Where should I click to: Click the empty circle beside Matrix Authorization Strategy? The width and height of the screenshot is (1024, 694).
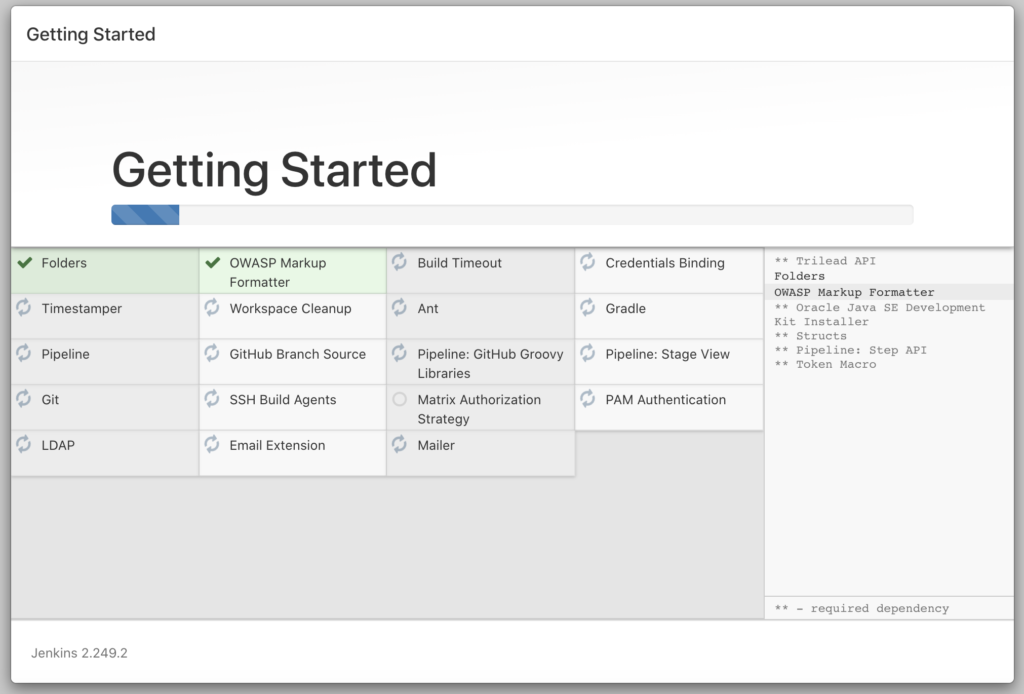click(x=400, y=399)
